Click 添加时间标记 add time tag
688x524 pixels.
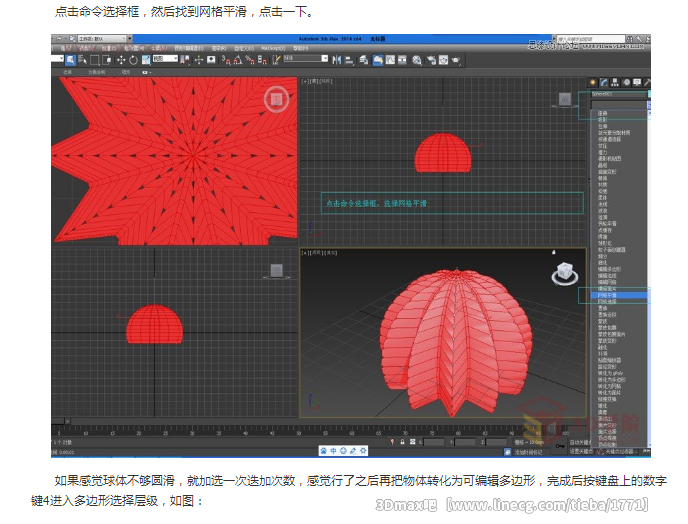[528, 452]
